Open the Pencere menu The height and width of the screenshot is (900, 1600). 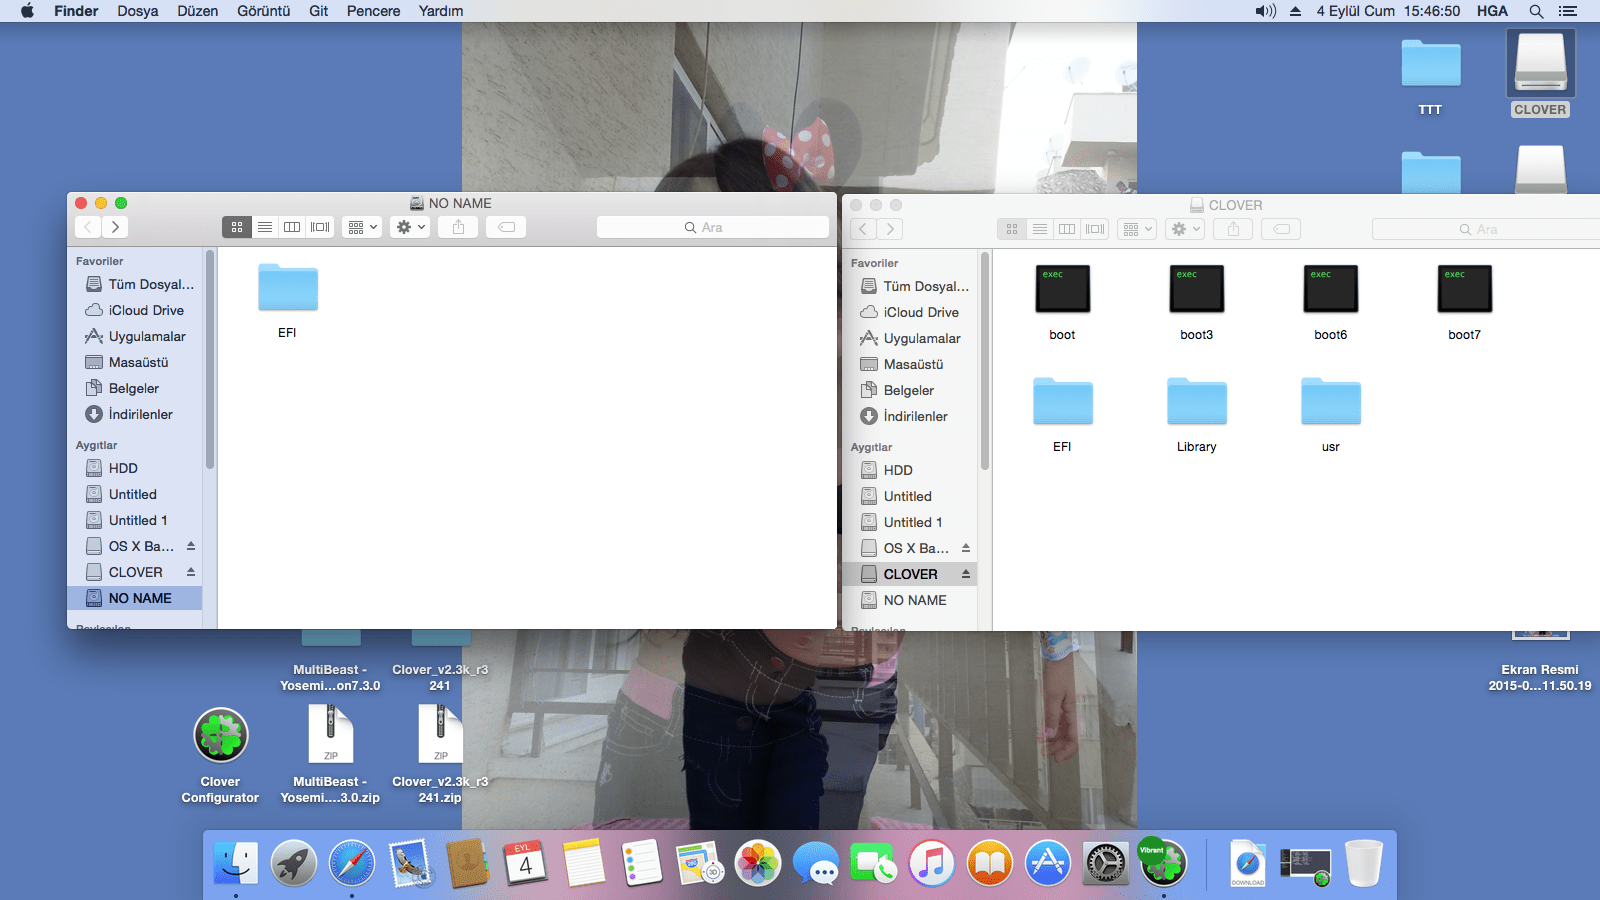tap(374, 11)
